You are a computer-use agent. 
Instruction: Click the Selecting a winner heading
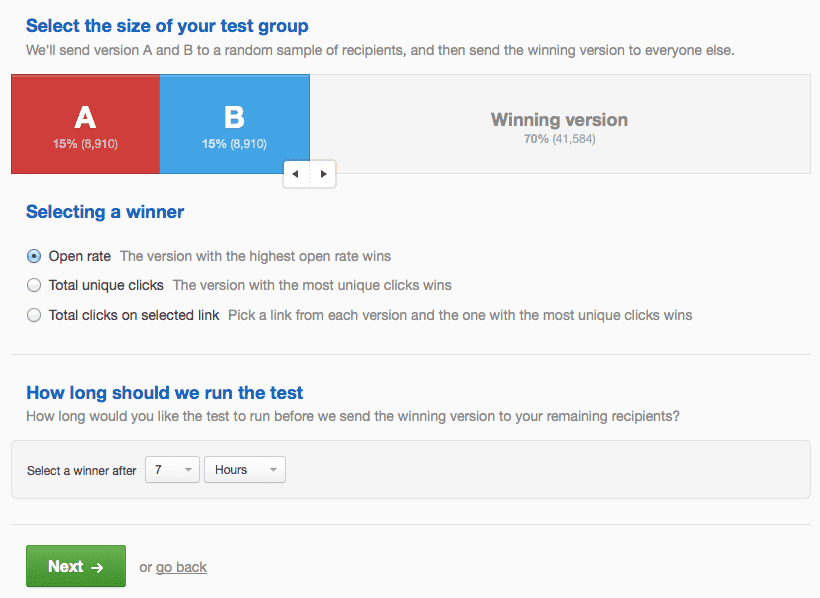(105, 212)
